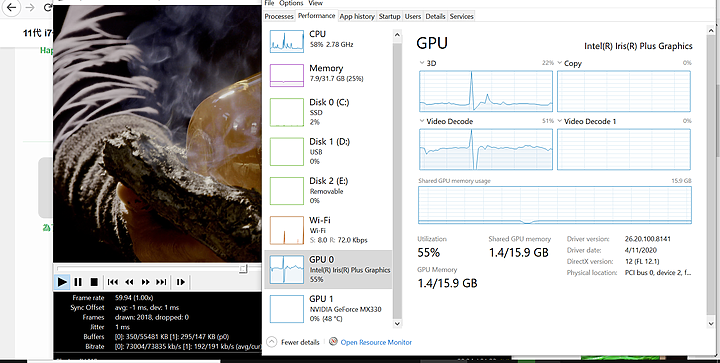Click the Video Decode 1 graph
720x363 pixels.
click(x=624, y=150)
